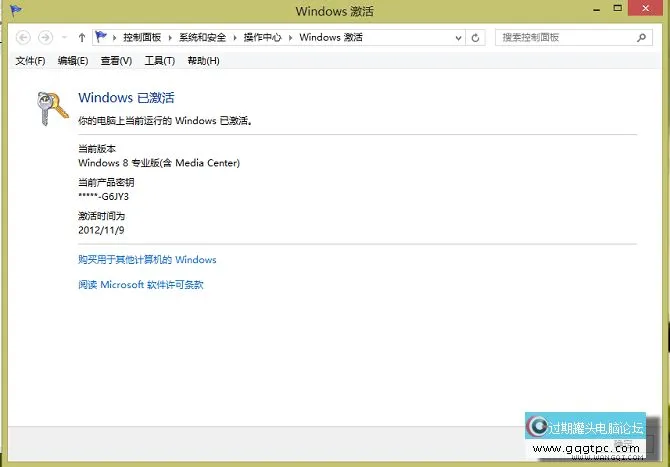Go up one level with Up arrow

(82, 38)
